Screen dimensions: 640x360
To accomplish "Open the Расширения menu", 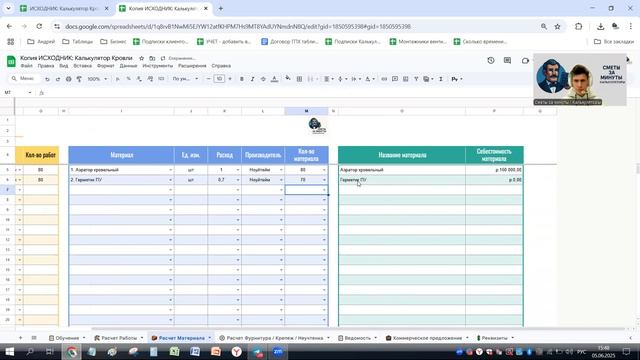I will (192, 66).
